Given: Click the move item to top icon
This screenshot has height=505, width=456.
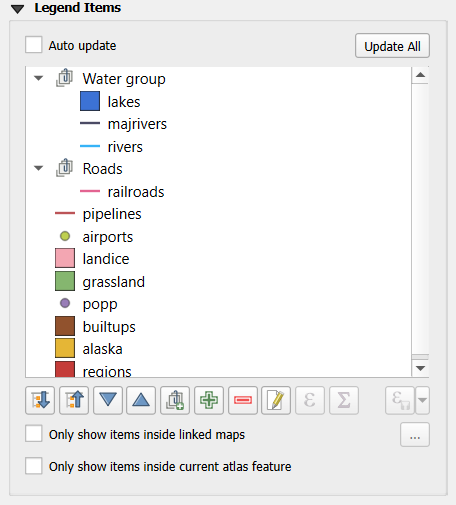Looking at the screenshot, I should (74, 400).
